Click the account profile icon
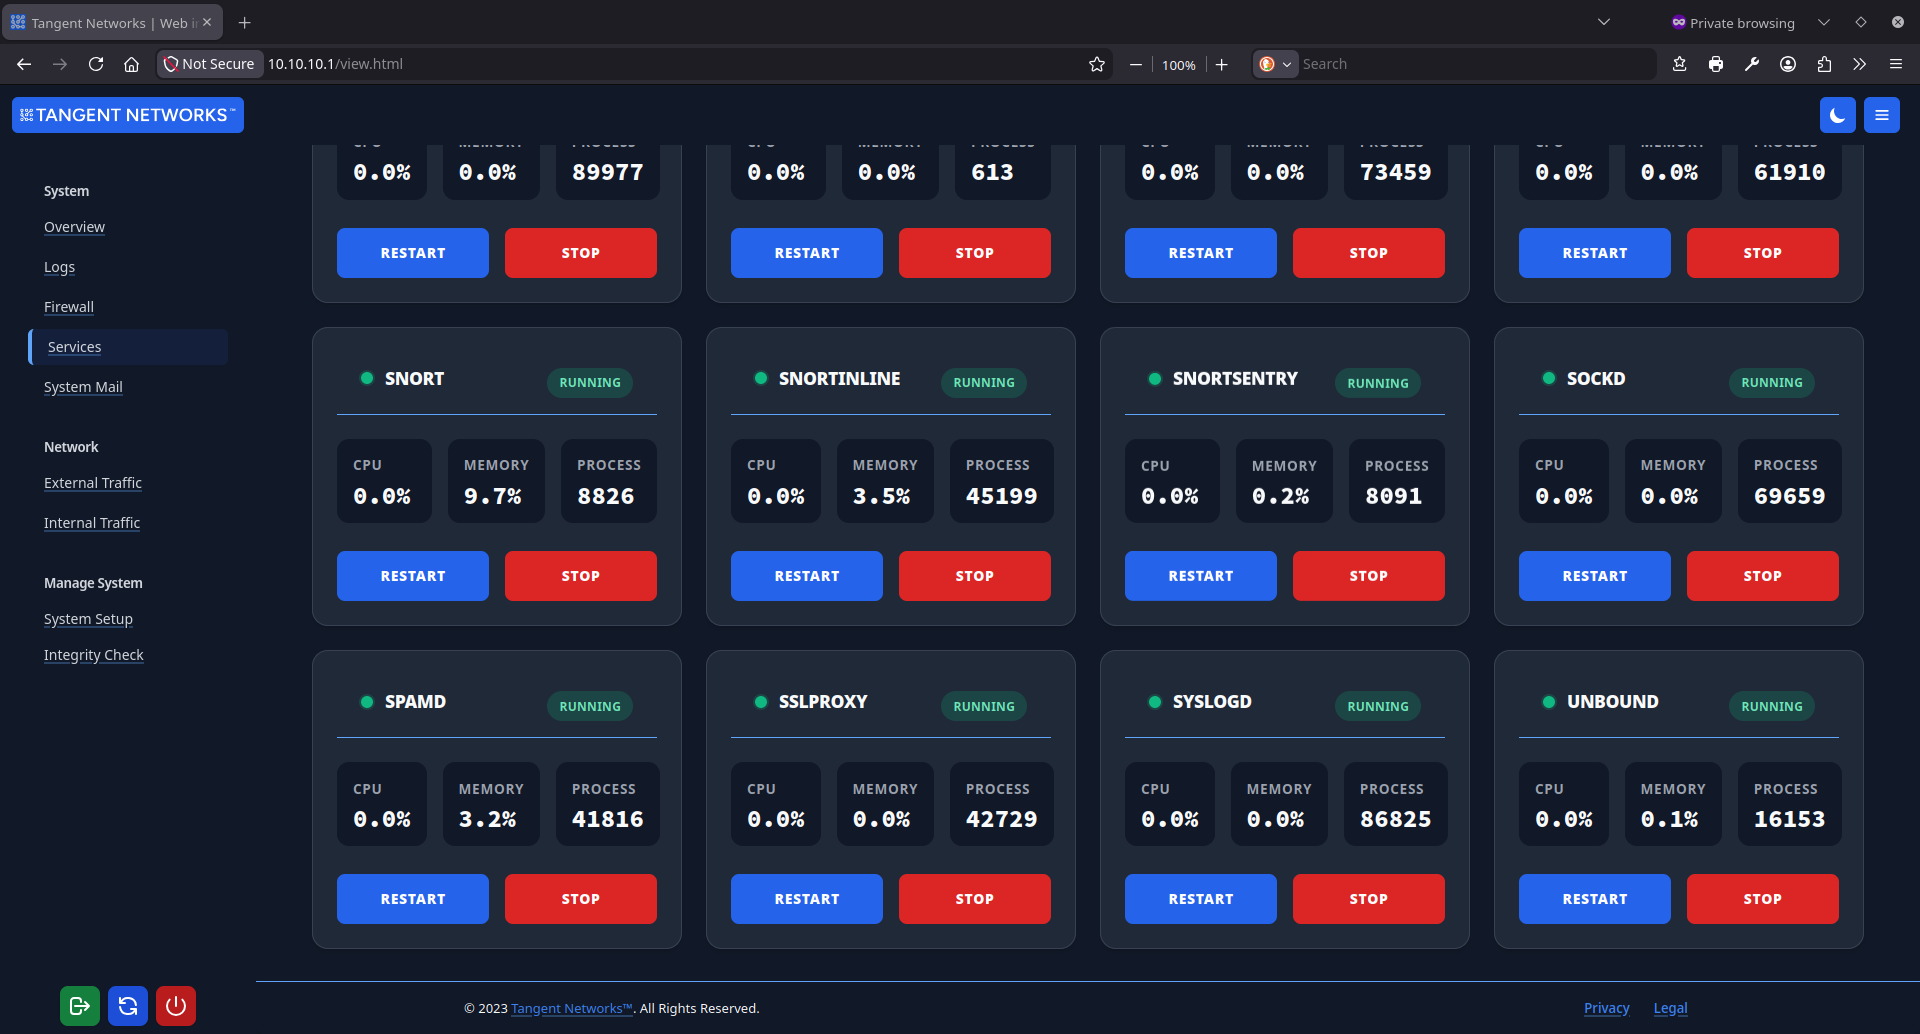The image size is (1920, 1034). (x=1788, y=63)
